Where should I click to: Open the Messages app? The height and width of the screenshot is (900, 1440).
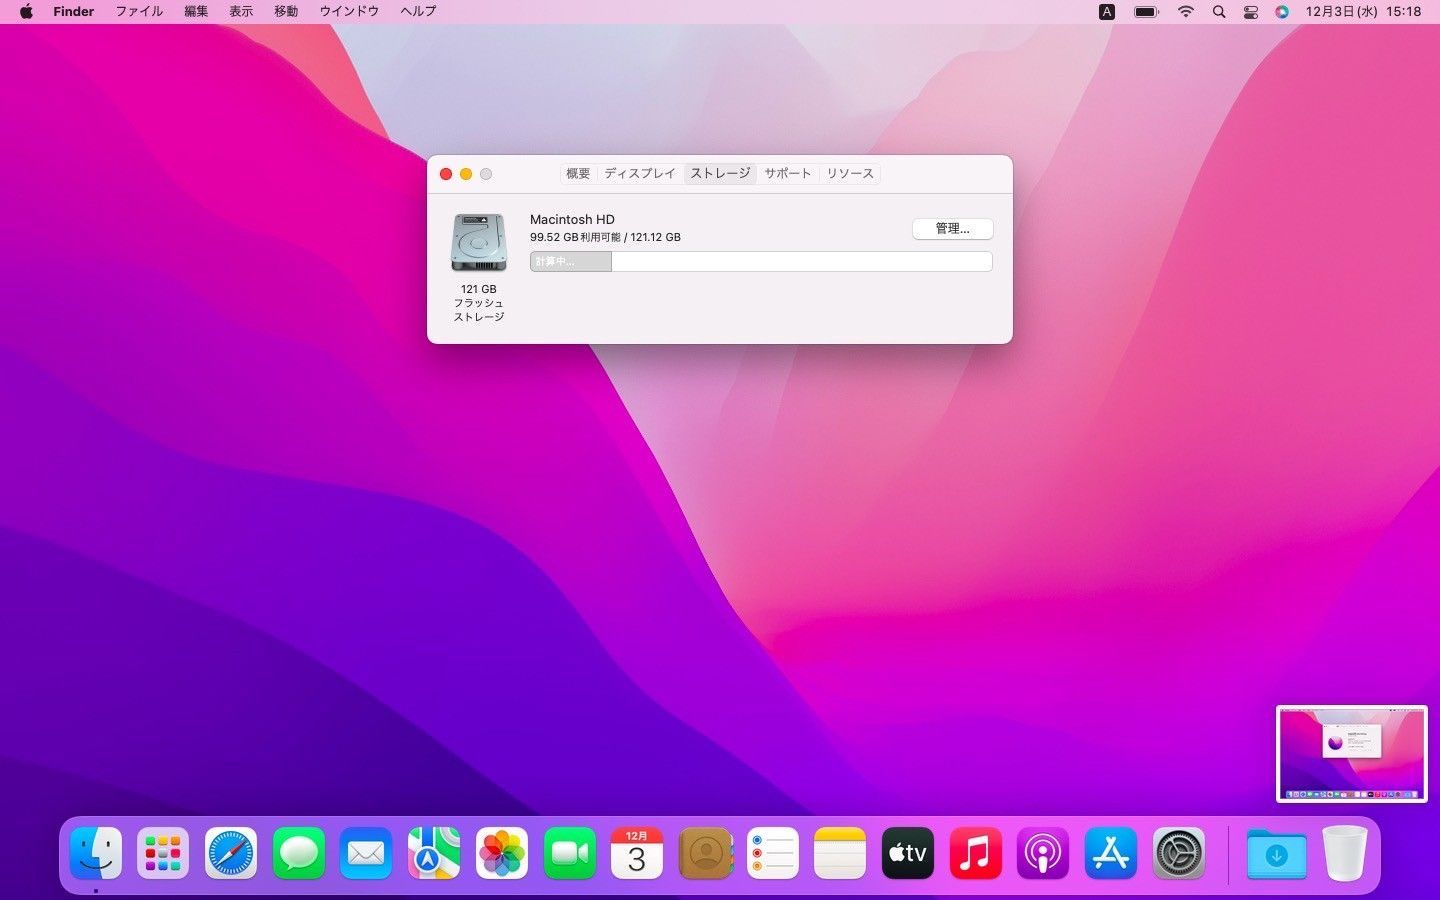click(x=298, y=852)
